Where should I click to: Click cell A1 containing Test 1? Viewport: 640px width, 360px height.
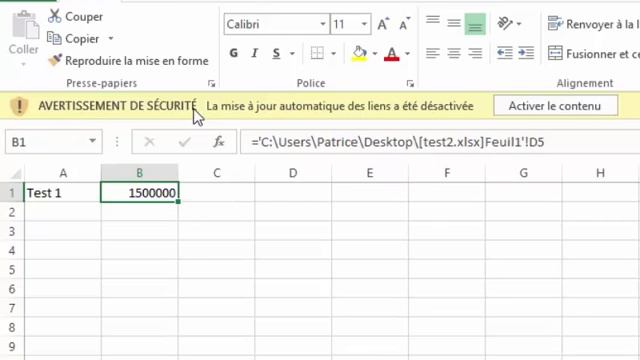coord(63,193)
